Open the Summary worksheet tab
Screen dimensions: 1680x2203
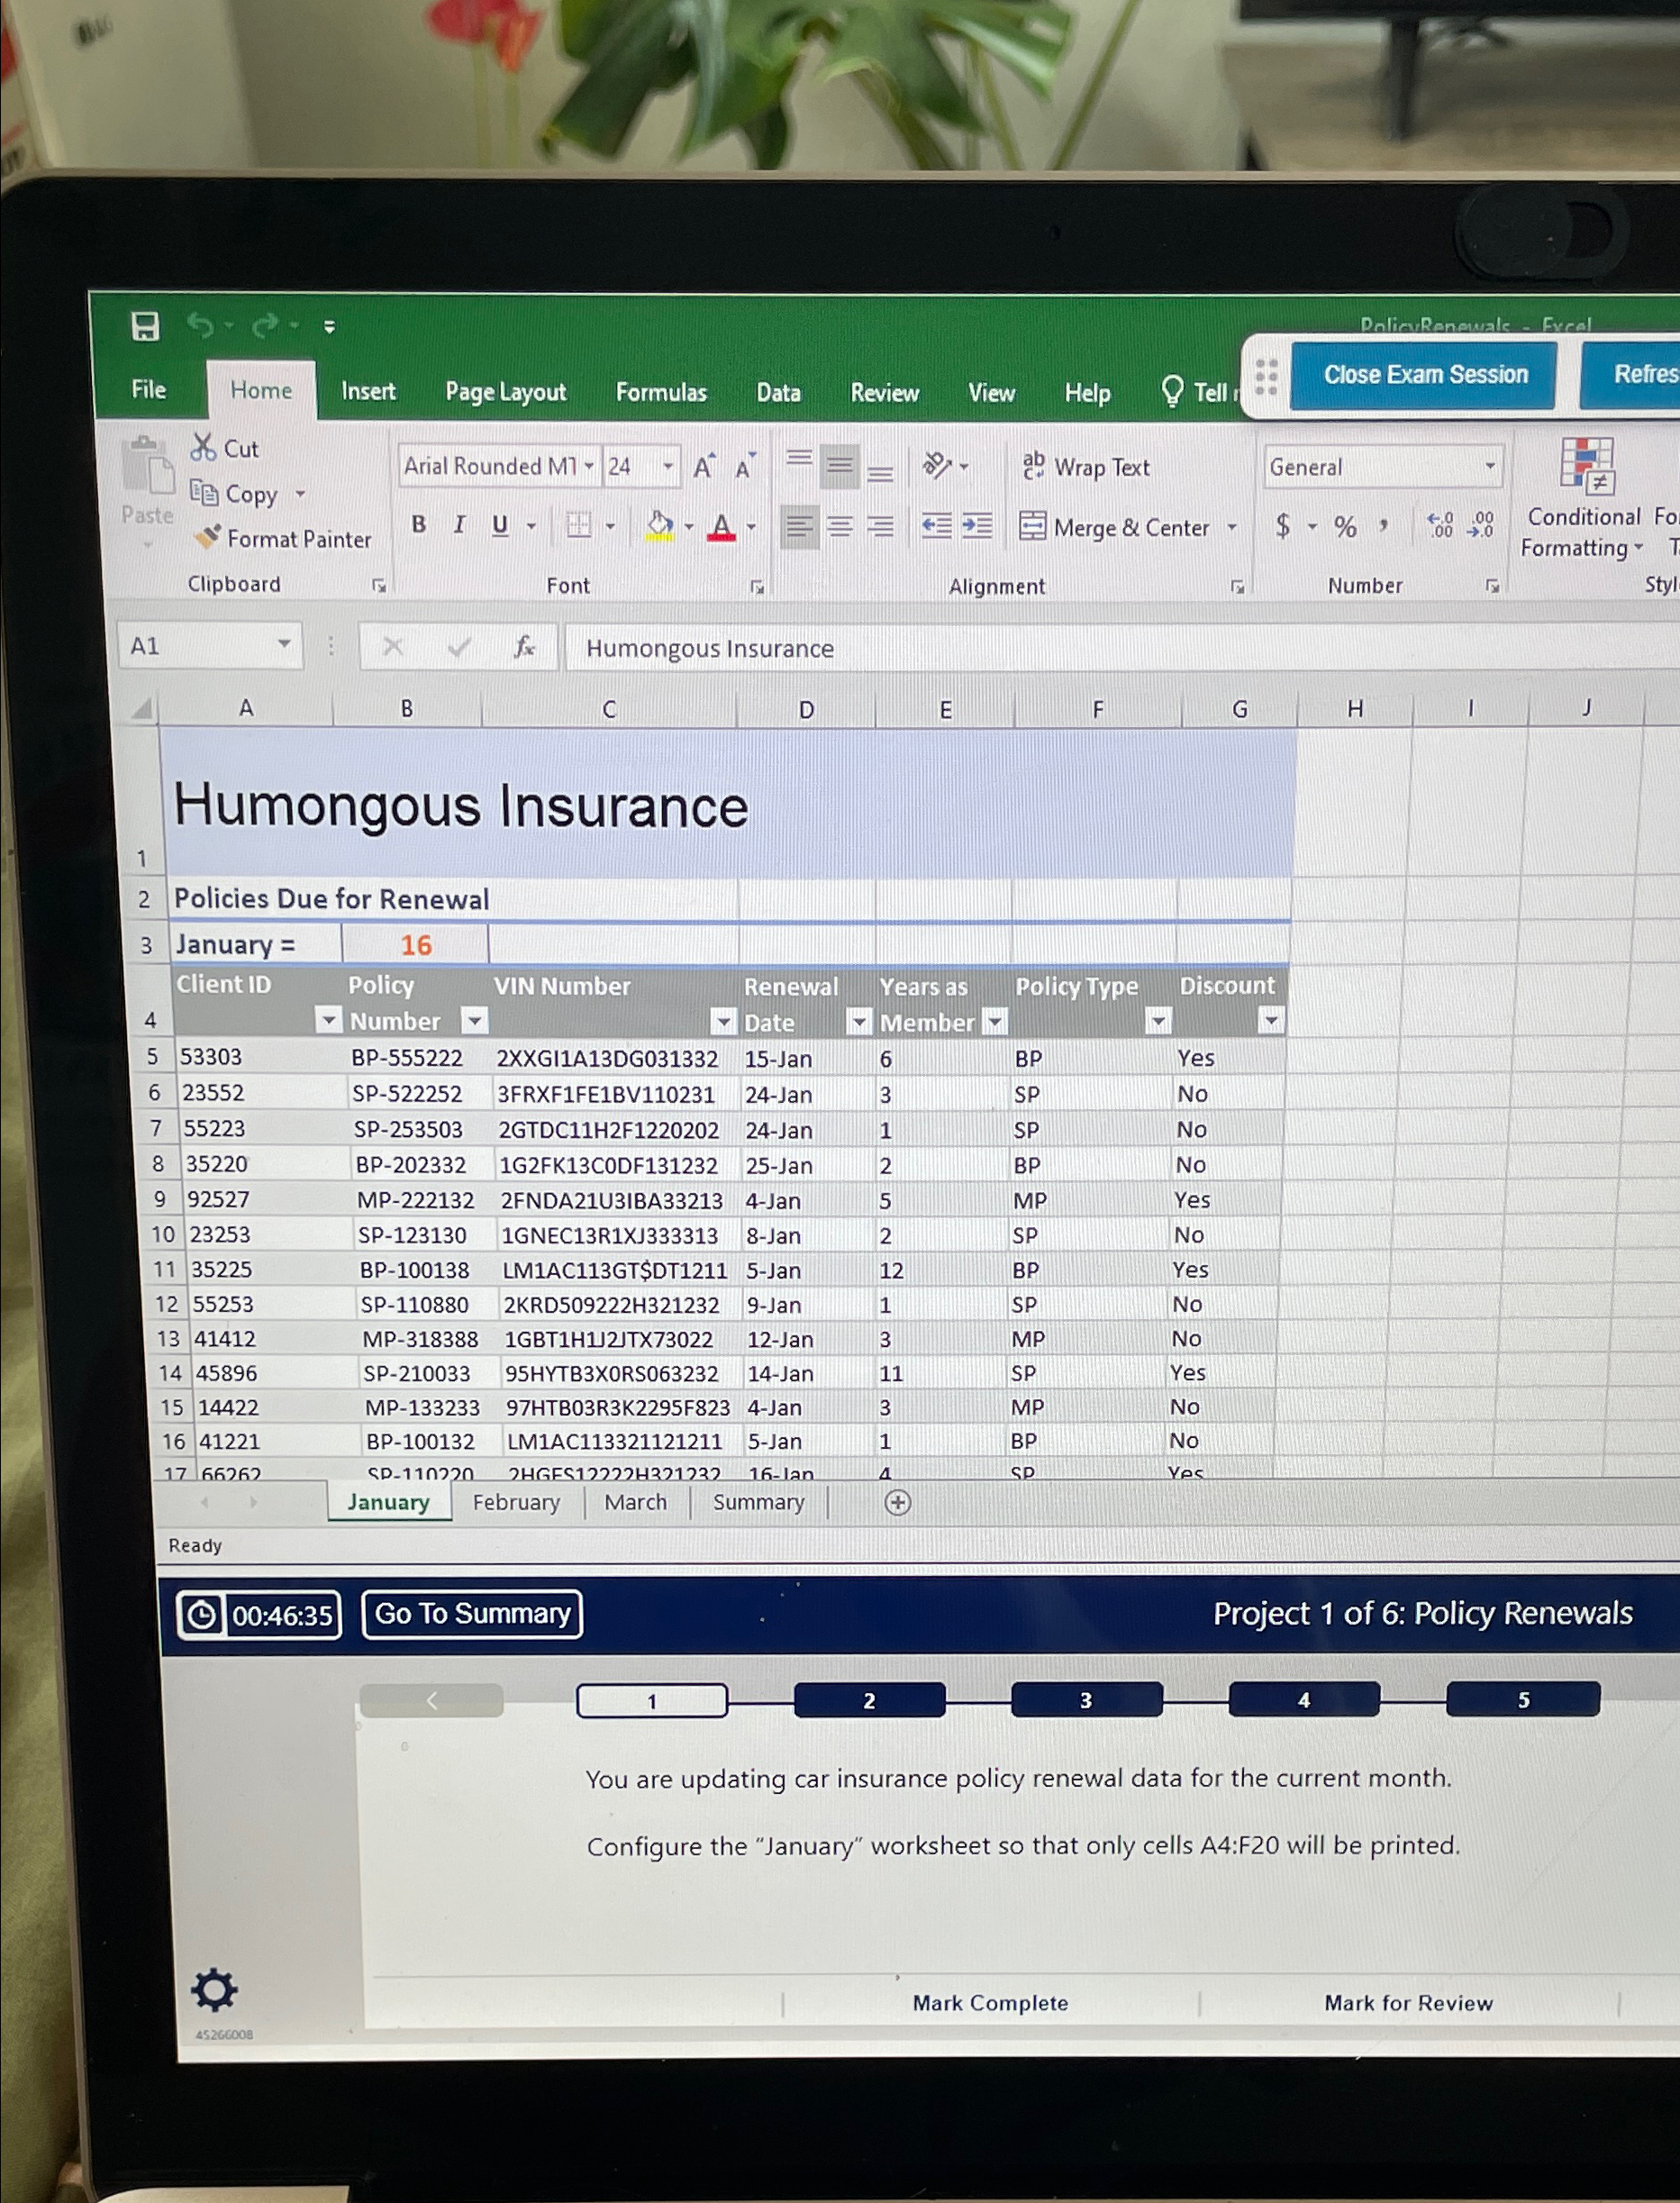point(758,1502)
